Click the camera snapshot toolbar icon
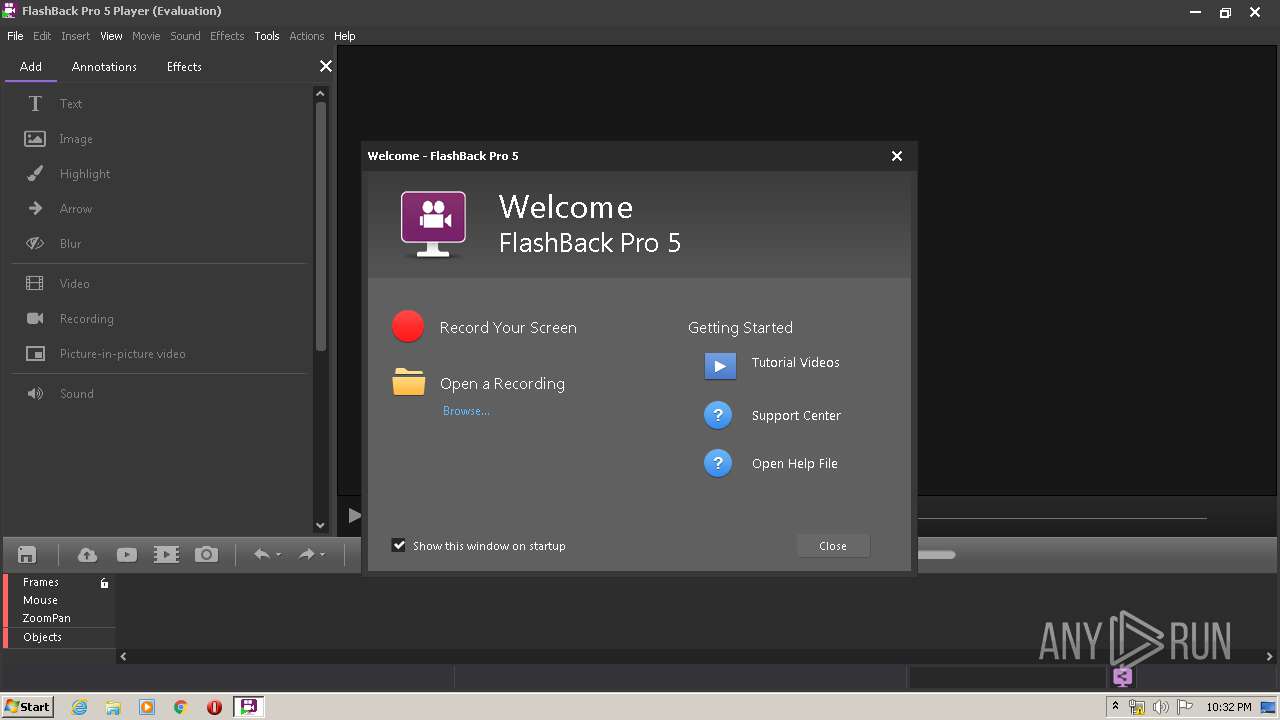1280x720 pixels. point(206,554)
